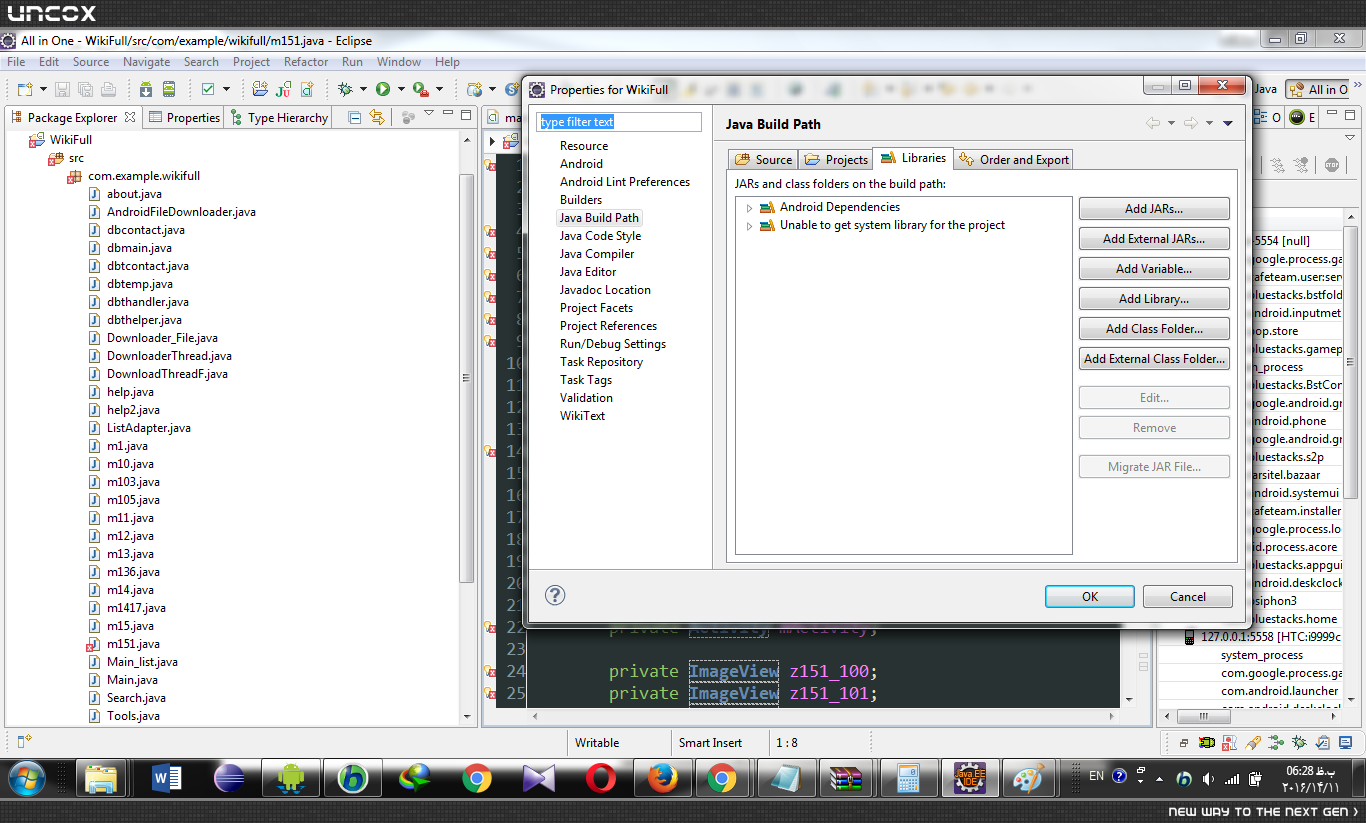Click the type filter text input field
This screenshot has width=1366, height=823.
620,122
